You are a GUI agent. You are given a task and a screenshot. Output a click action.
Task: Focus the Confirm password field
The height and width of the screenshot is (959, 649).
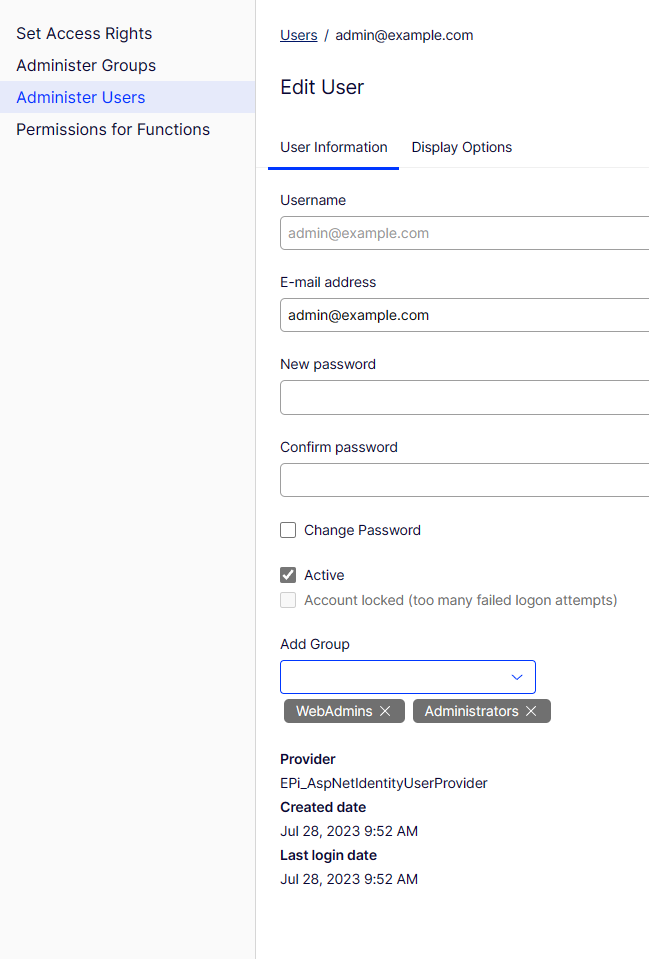click(x=464, y=480)
